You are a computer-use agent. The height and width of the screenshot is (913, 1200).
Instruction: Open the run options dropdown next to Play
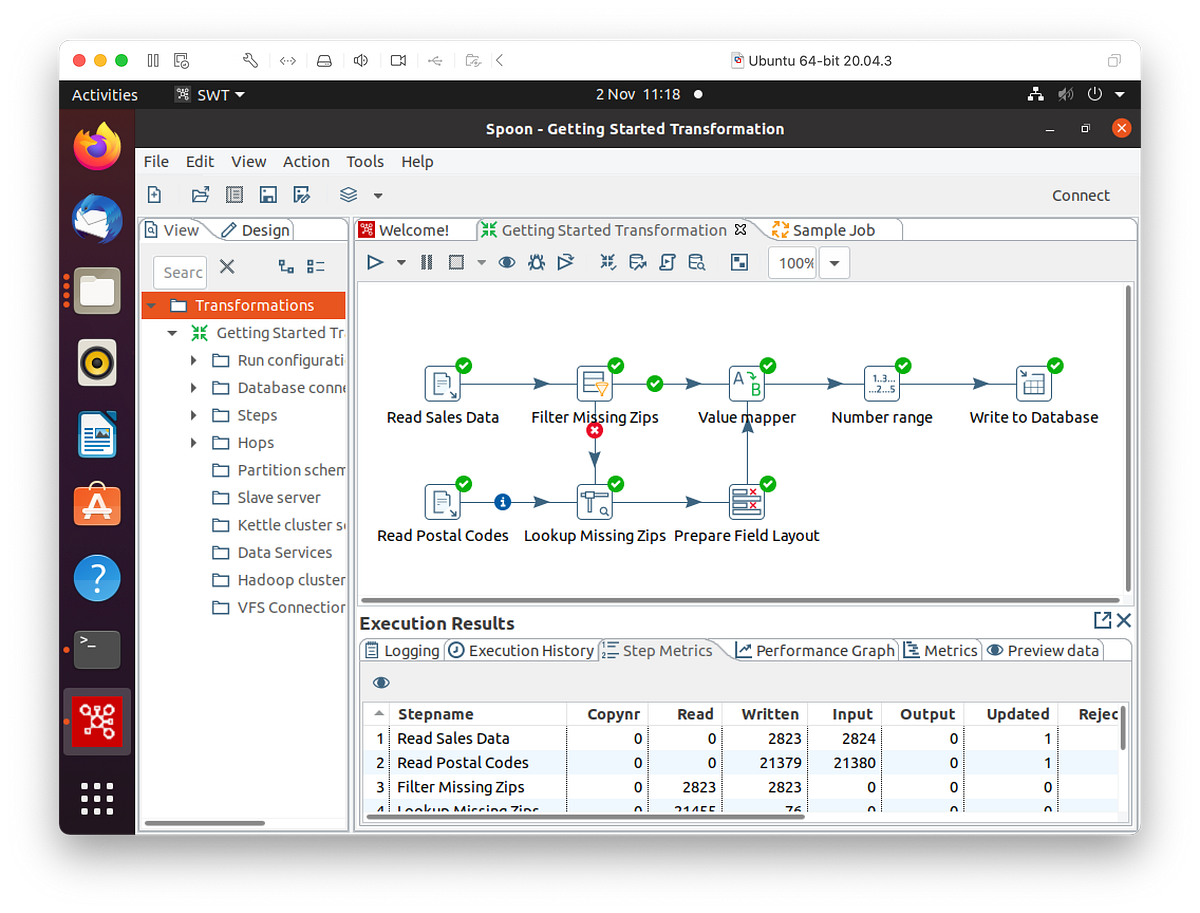pyautogui.click(x=401, y=262)
